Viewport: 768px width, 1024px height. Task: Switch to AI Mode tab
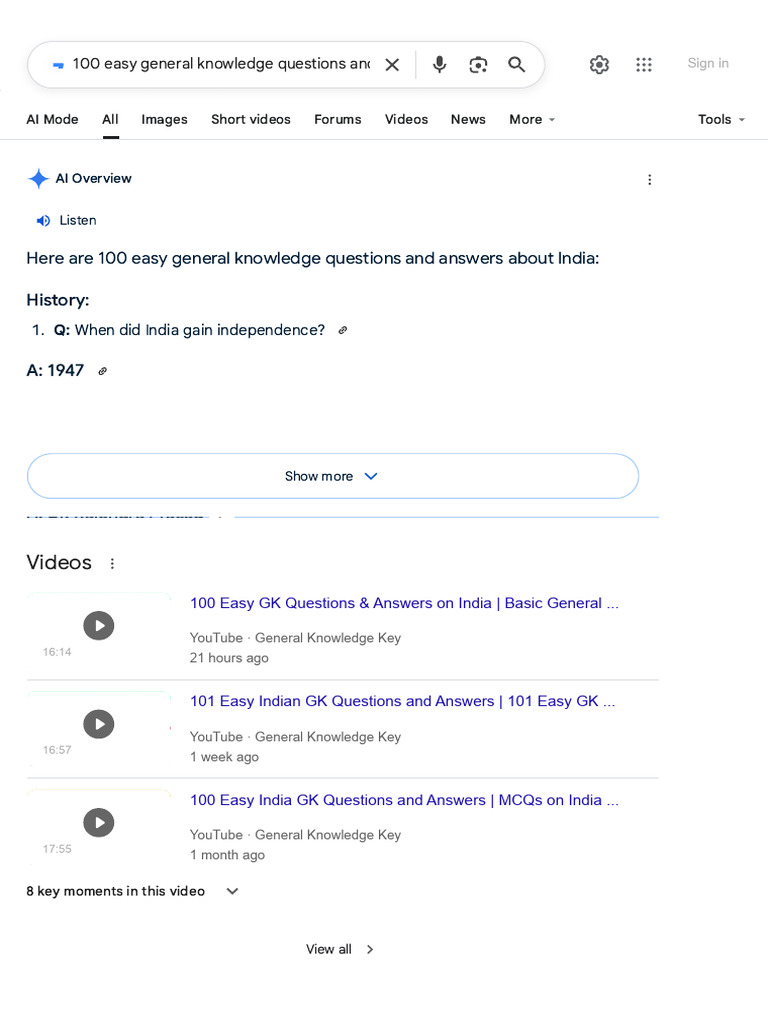(52, 120)
